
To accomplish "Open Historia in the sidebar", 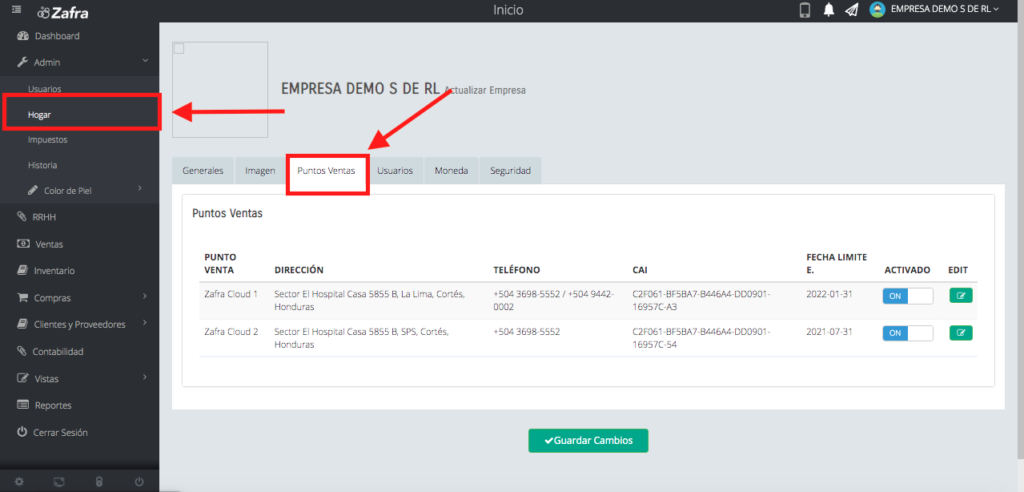I will click(42, 165).
